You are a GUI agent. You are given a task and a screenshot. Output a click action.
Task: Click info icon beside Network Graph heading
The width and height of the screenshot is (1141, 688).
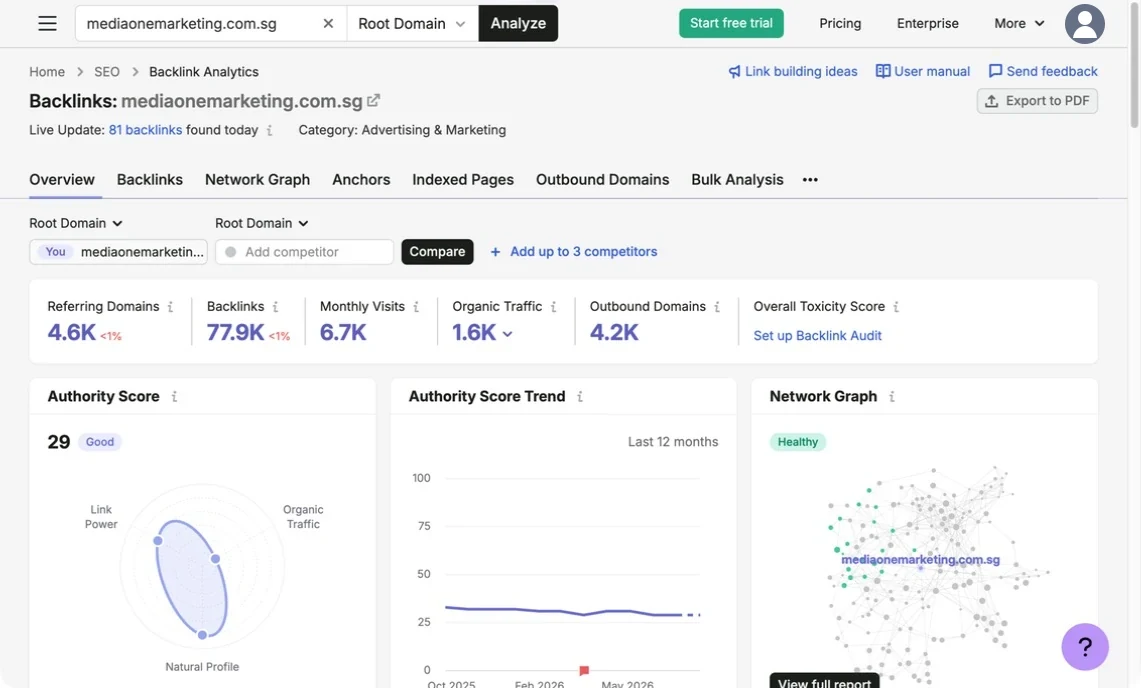click(x=891, y=397)
